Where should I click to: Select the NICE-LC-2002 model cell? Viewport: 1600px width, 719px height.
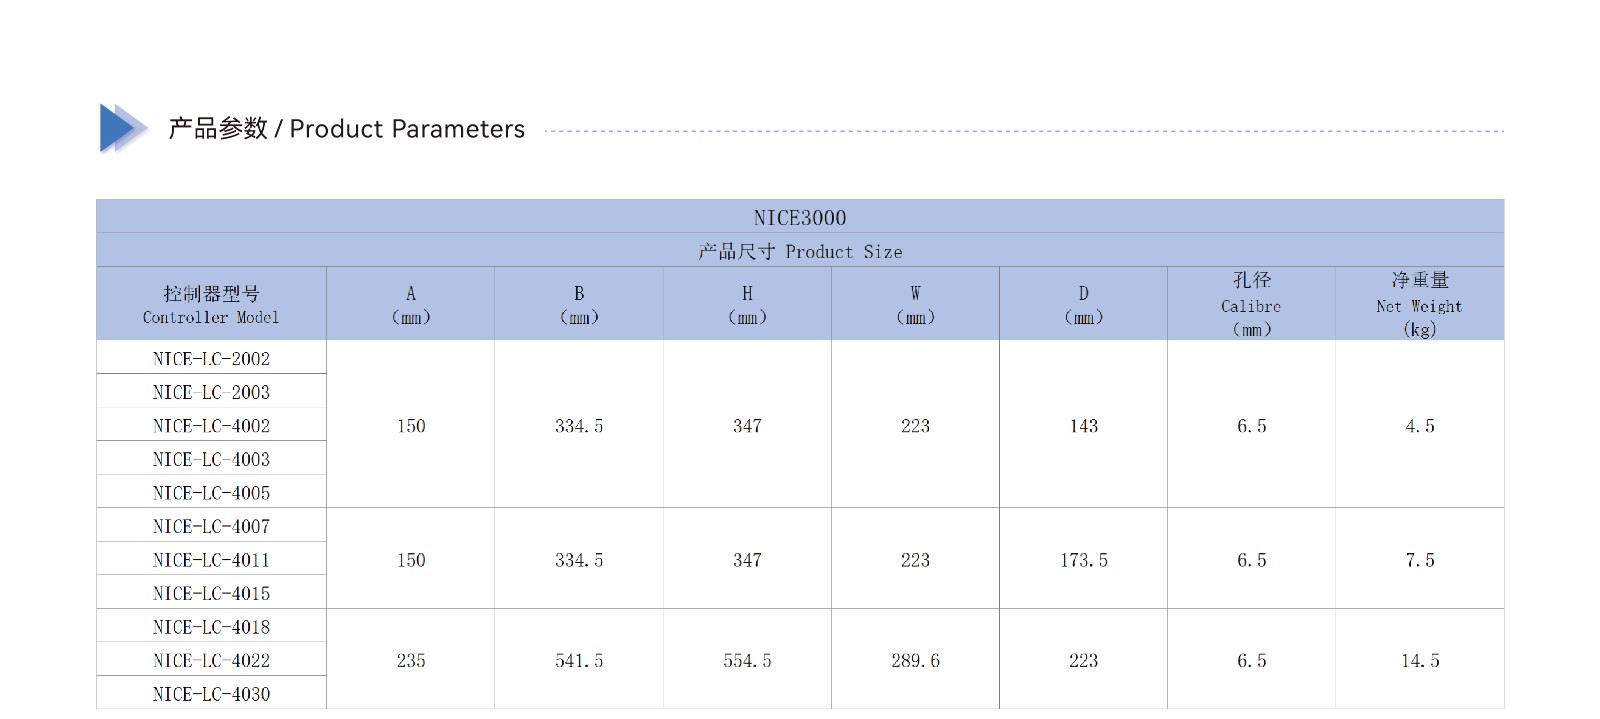point(211,358)
